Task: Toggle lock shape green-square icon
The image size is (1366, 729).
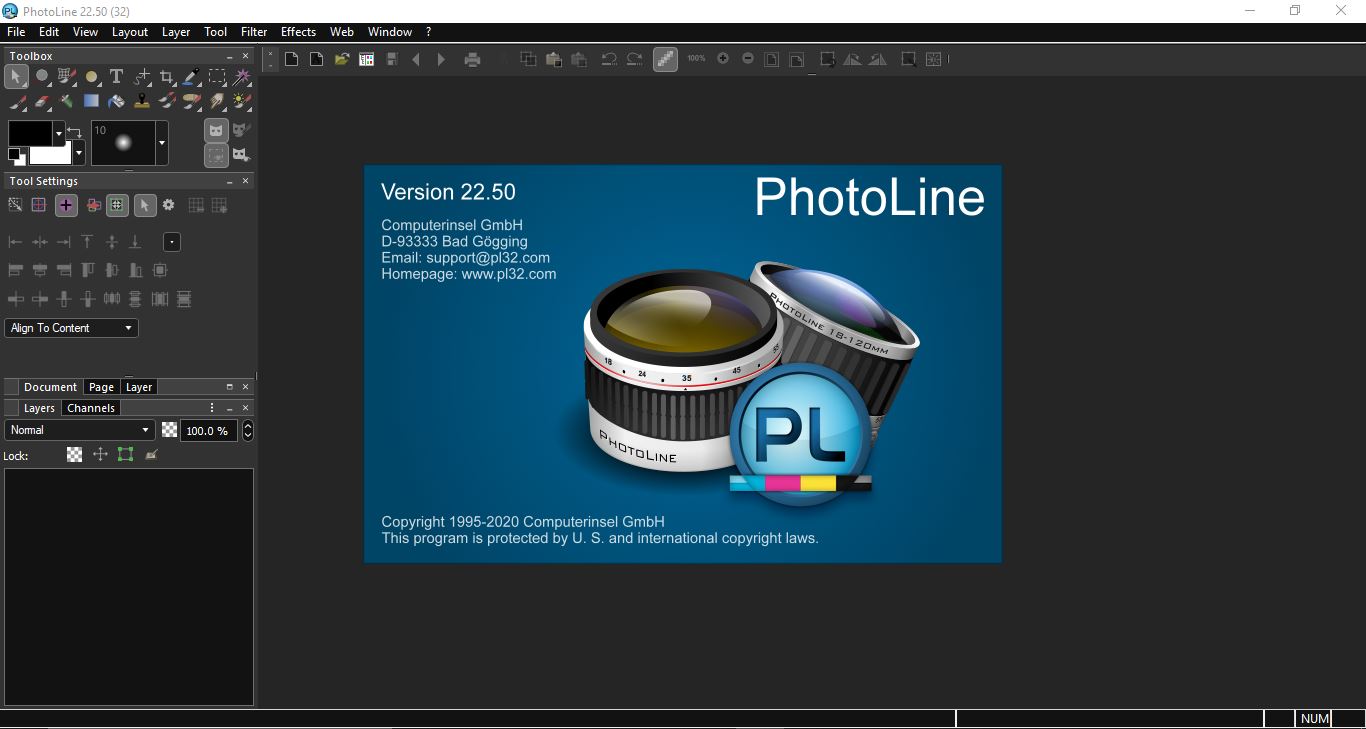Action: [125, 454]
